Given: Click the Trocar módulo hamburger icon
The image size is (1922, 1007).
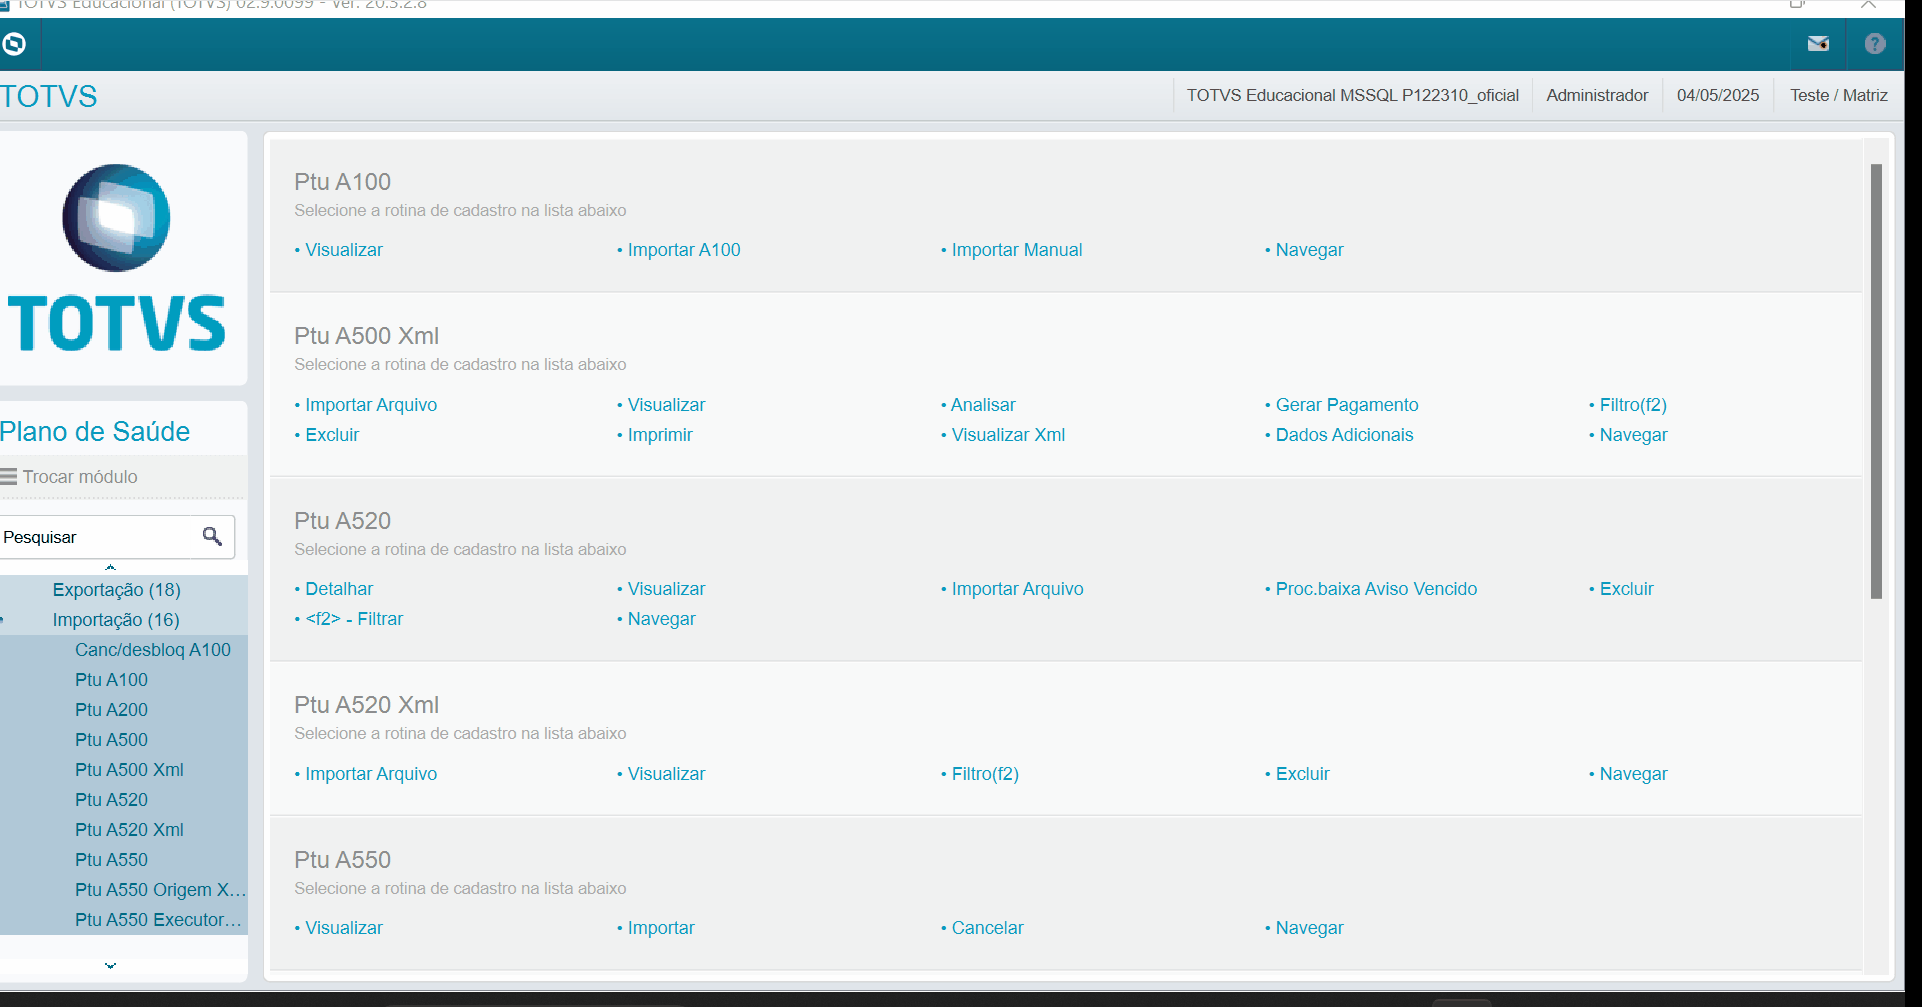Looking at the screenshot, I should [x=8, y=477].
